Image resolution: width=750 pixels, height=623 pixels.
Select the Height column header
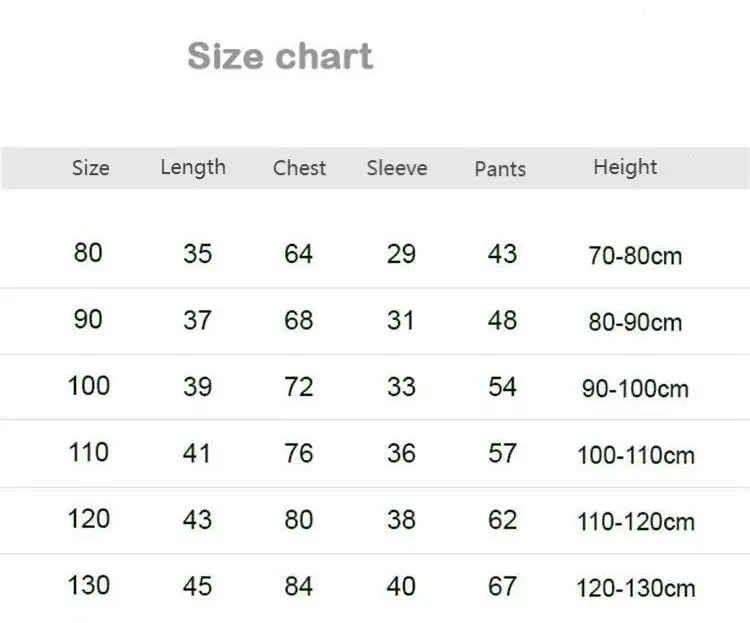coord(625,167)
